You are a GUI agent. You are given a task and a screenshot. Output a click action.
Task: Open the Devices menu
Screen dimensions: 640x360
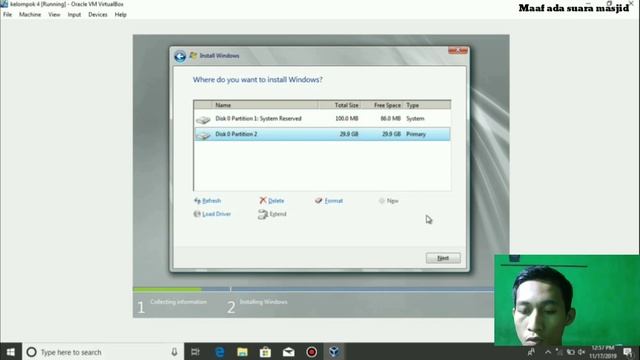98,15
